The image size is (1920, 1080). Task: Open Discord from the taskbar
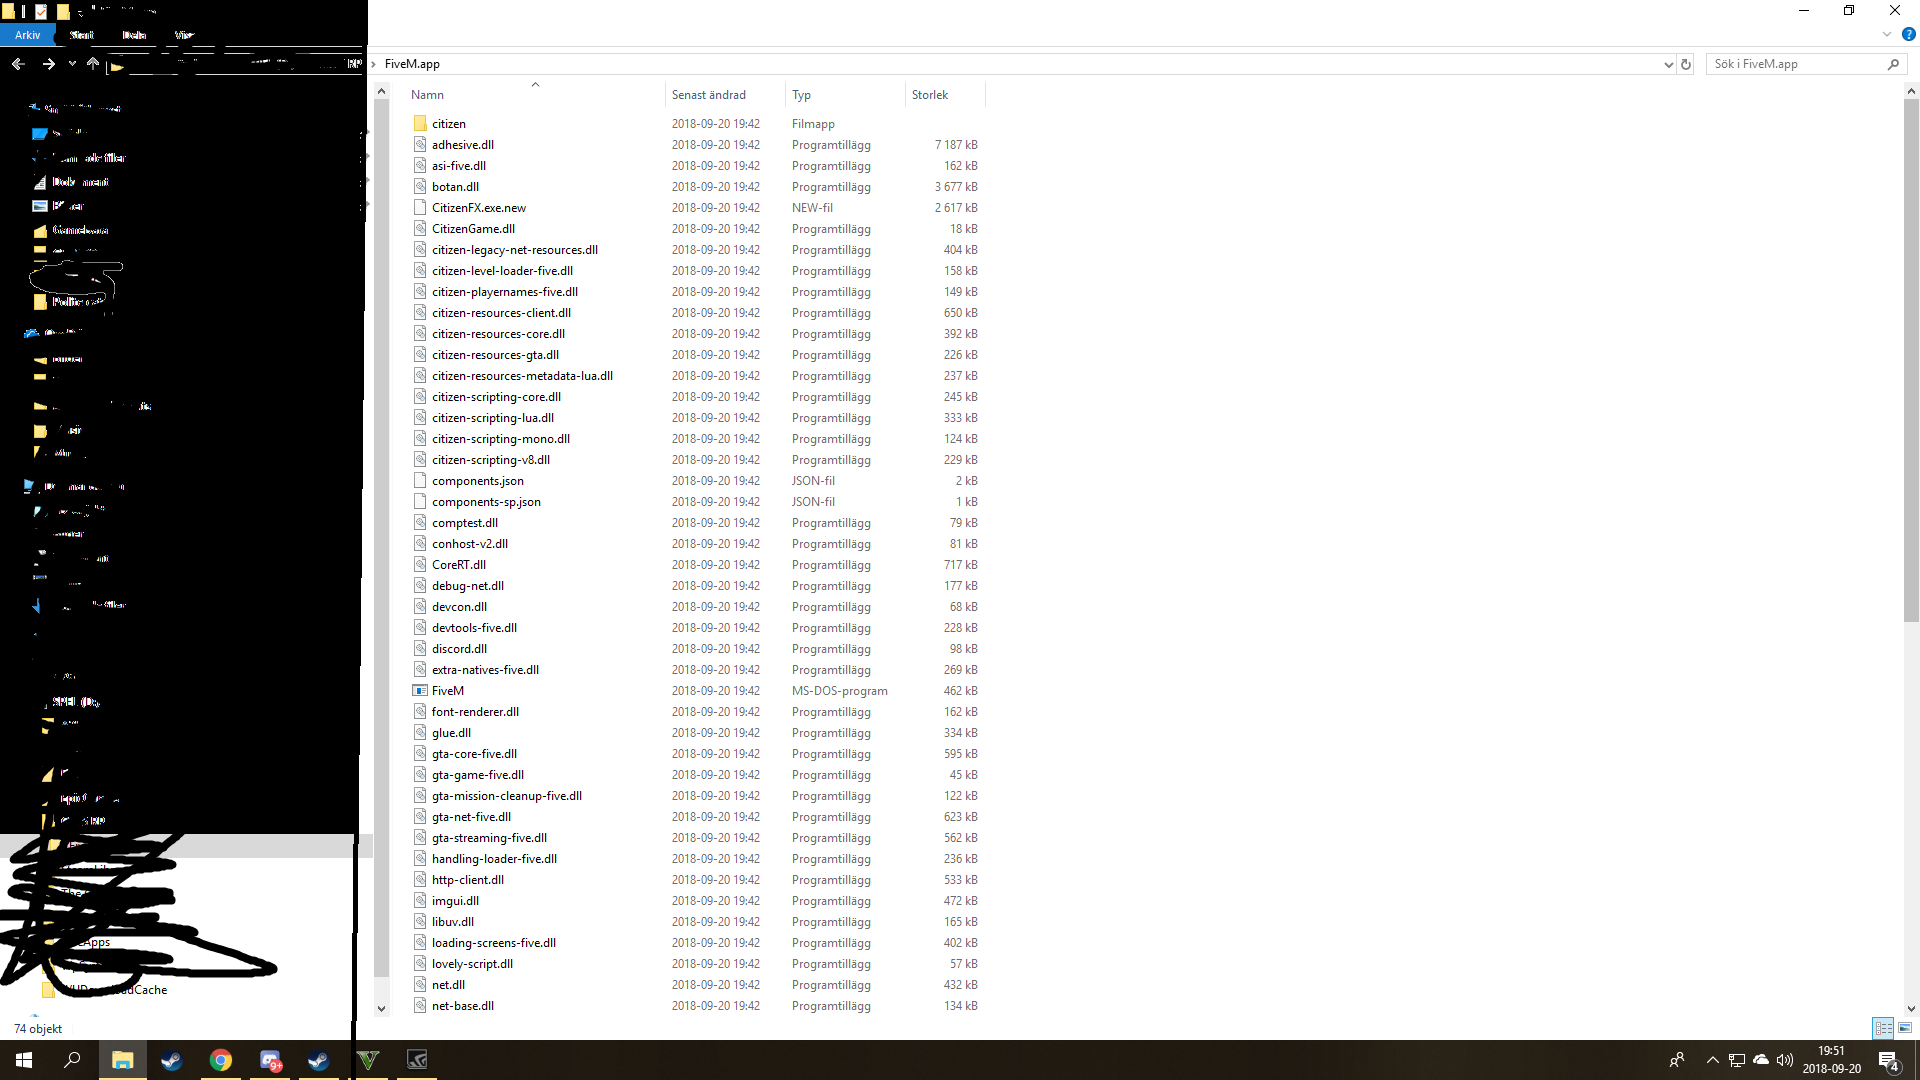coord(270,1060)
